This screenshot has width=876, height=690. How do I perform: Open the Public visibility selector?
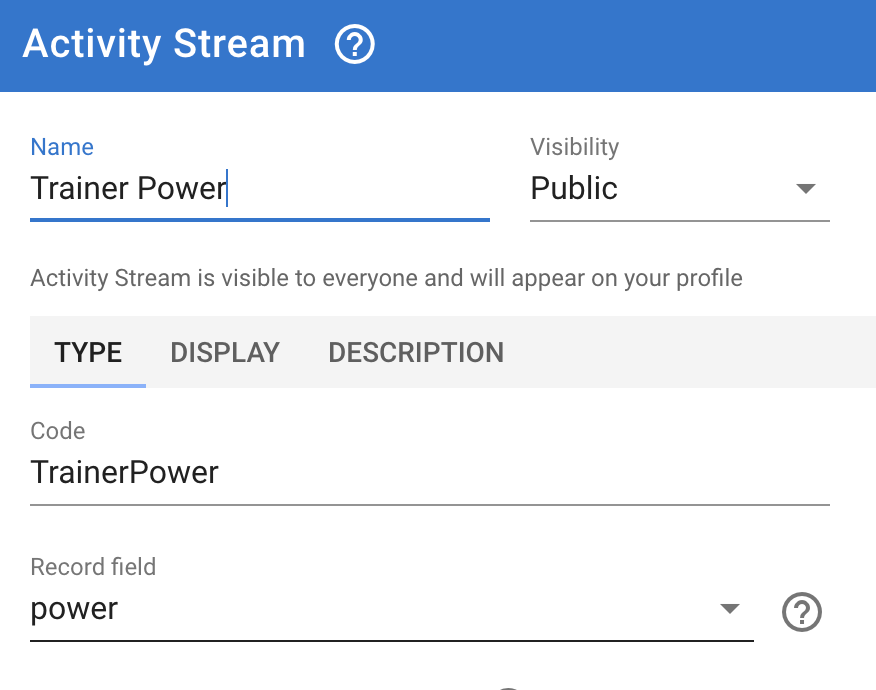point(660,189)
